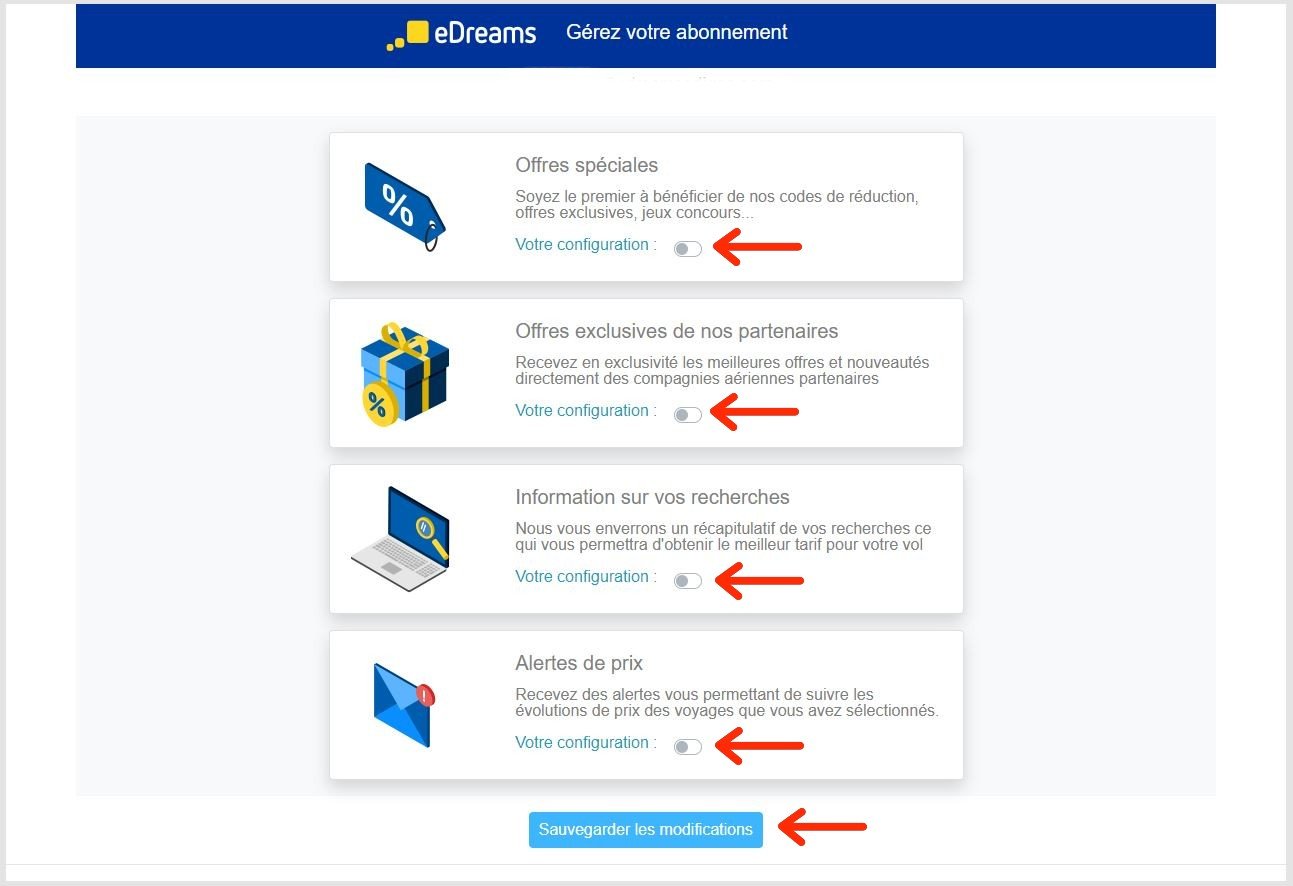
Task: Click Offres exclusives de nos partenaires heading
Action: click(677, 331)
